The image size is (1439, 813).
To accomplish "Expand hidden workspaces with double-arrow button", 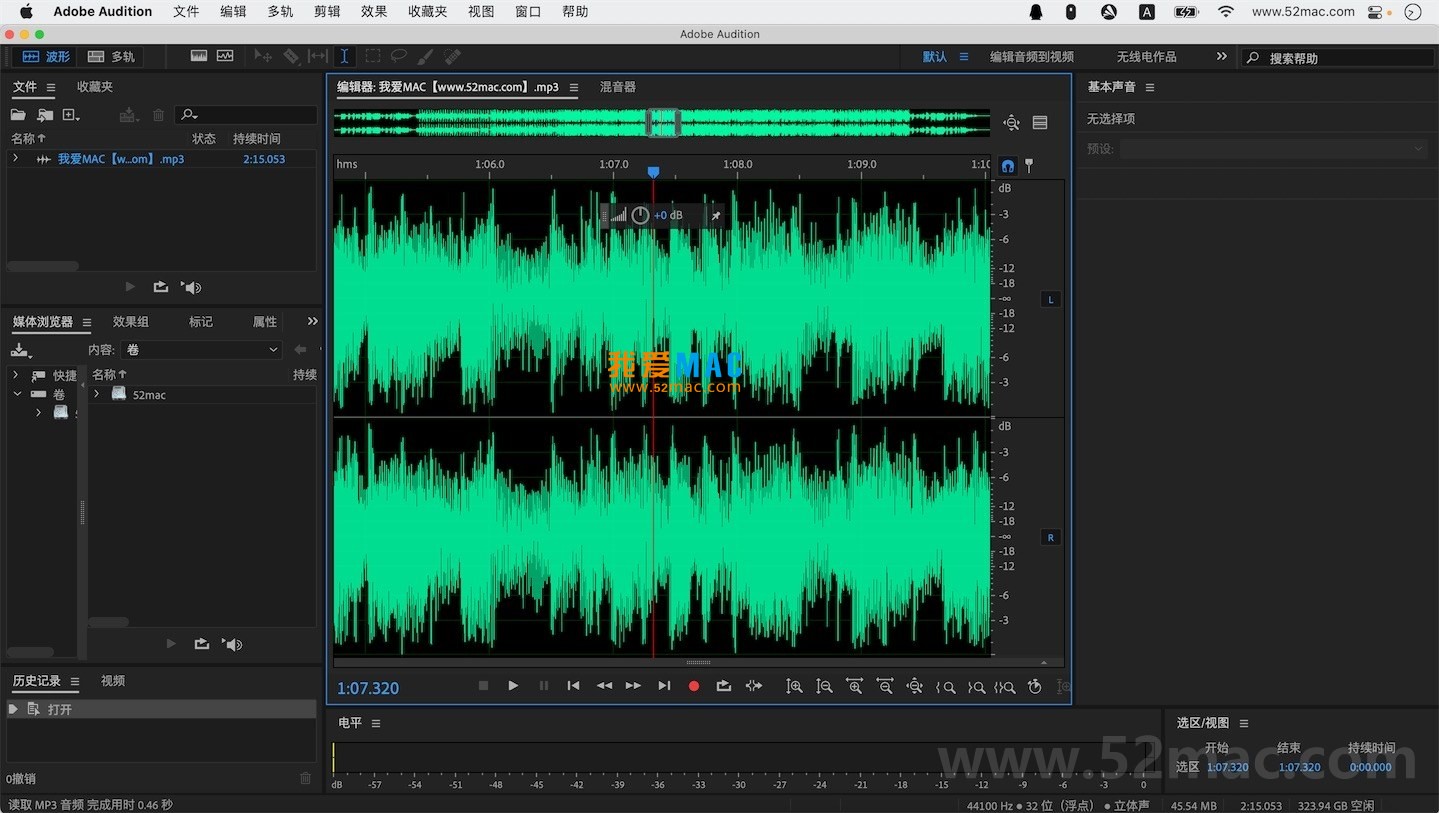I will [x=1221, y=57].
